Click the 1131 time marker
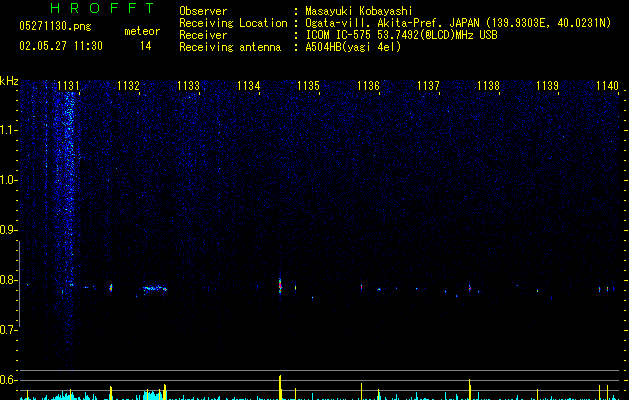This screenshot has width=629, height=400. 68,86
